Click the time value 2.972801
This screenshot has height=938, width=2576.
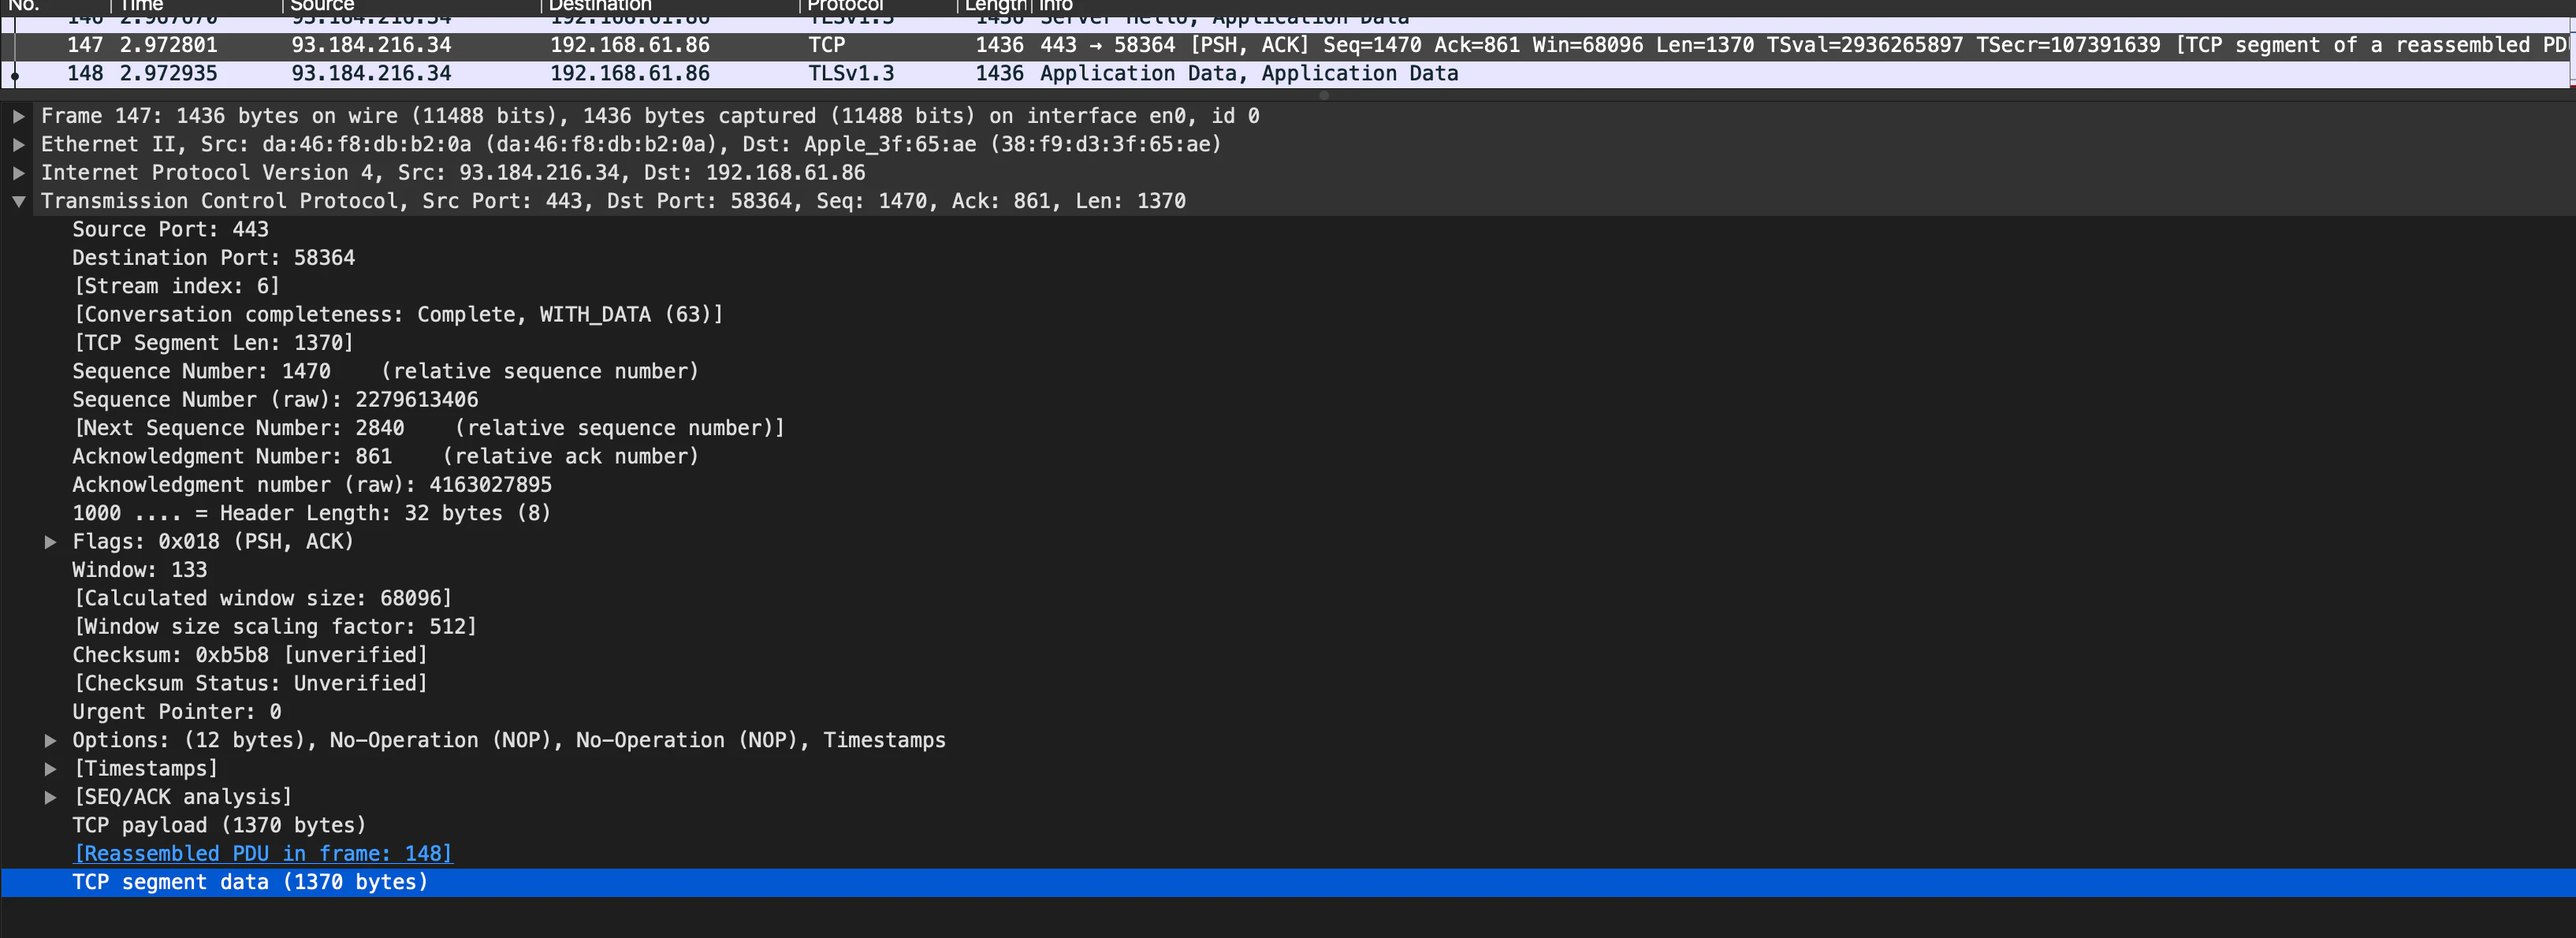(168, 45)
